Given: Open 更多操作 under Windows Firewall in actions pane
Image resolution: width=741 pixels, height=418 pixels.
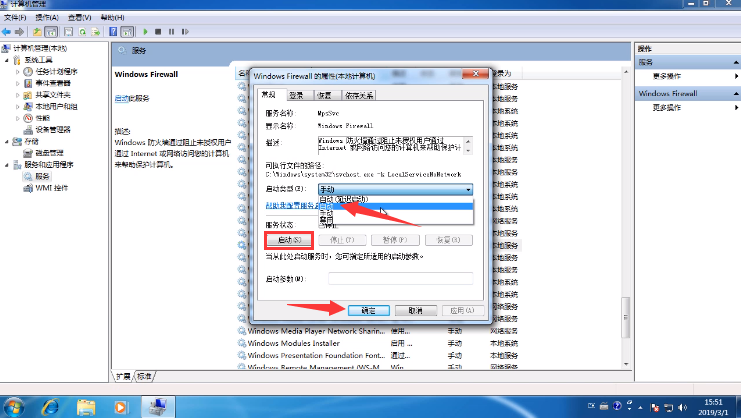Looking at the screenshot, I should tap(667, 108).
